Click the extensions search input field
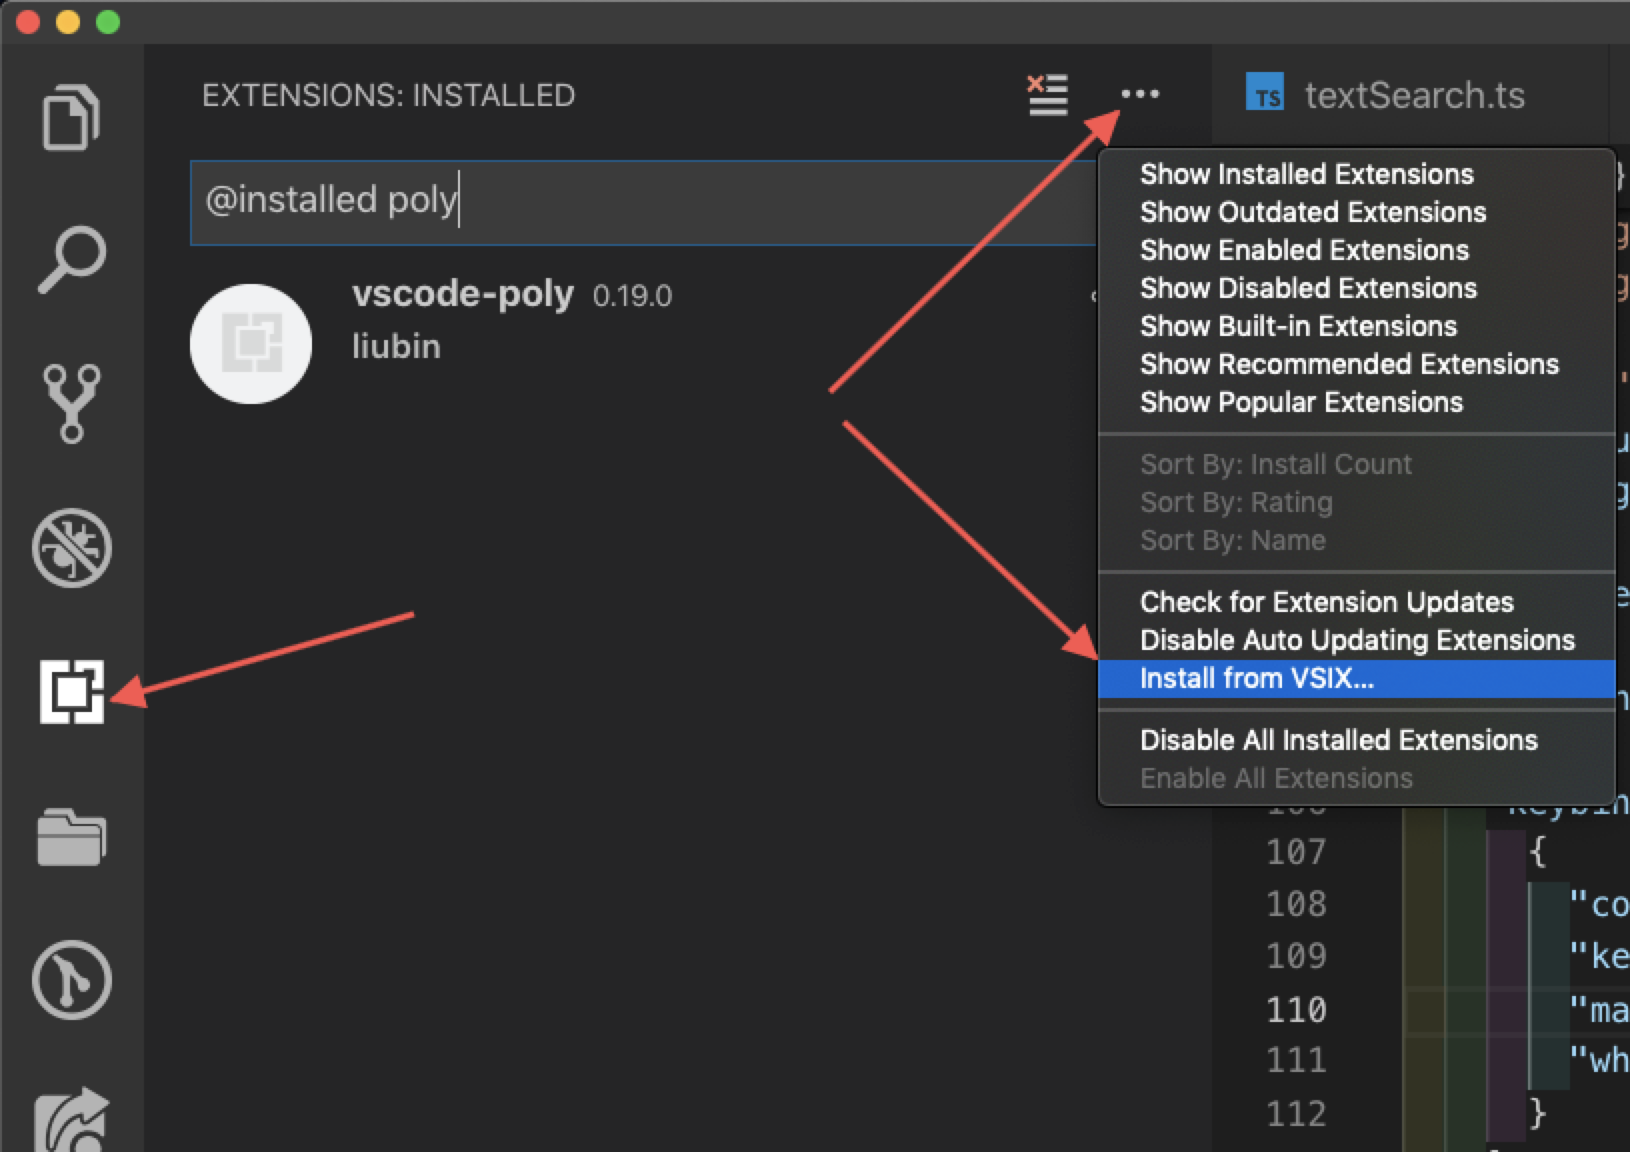The image size is (1630, 1152). point(640,202)
